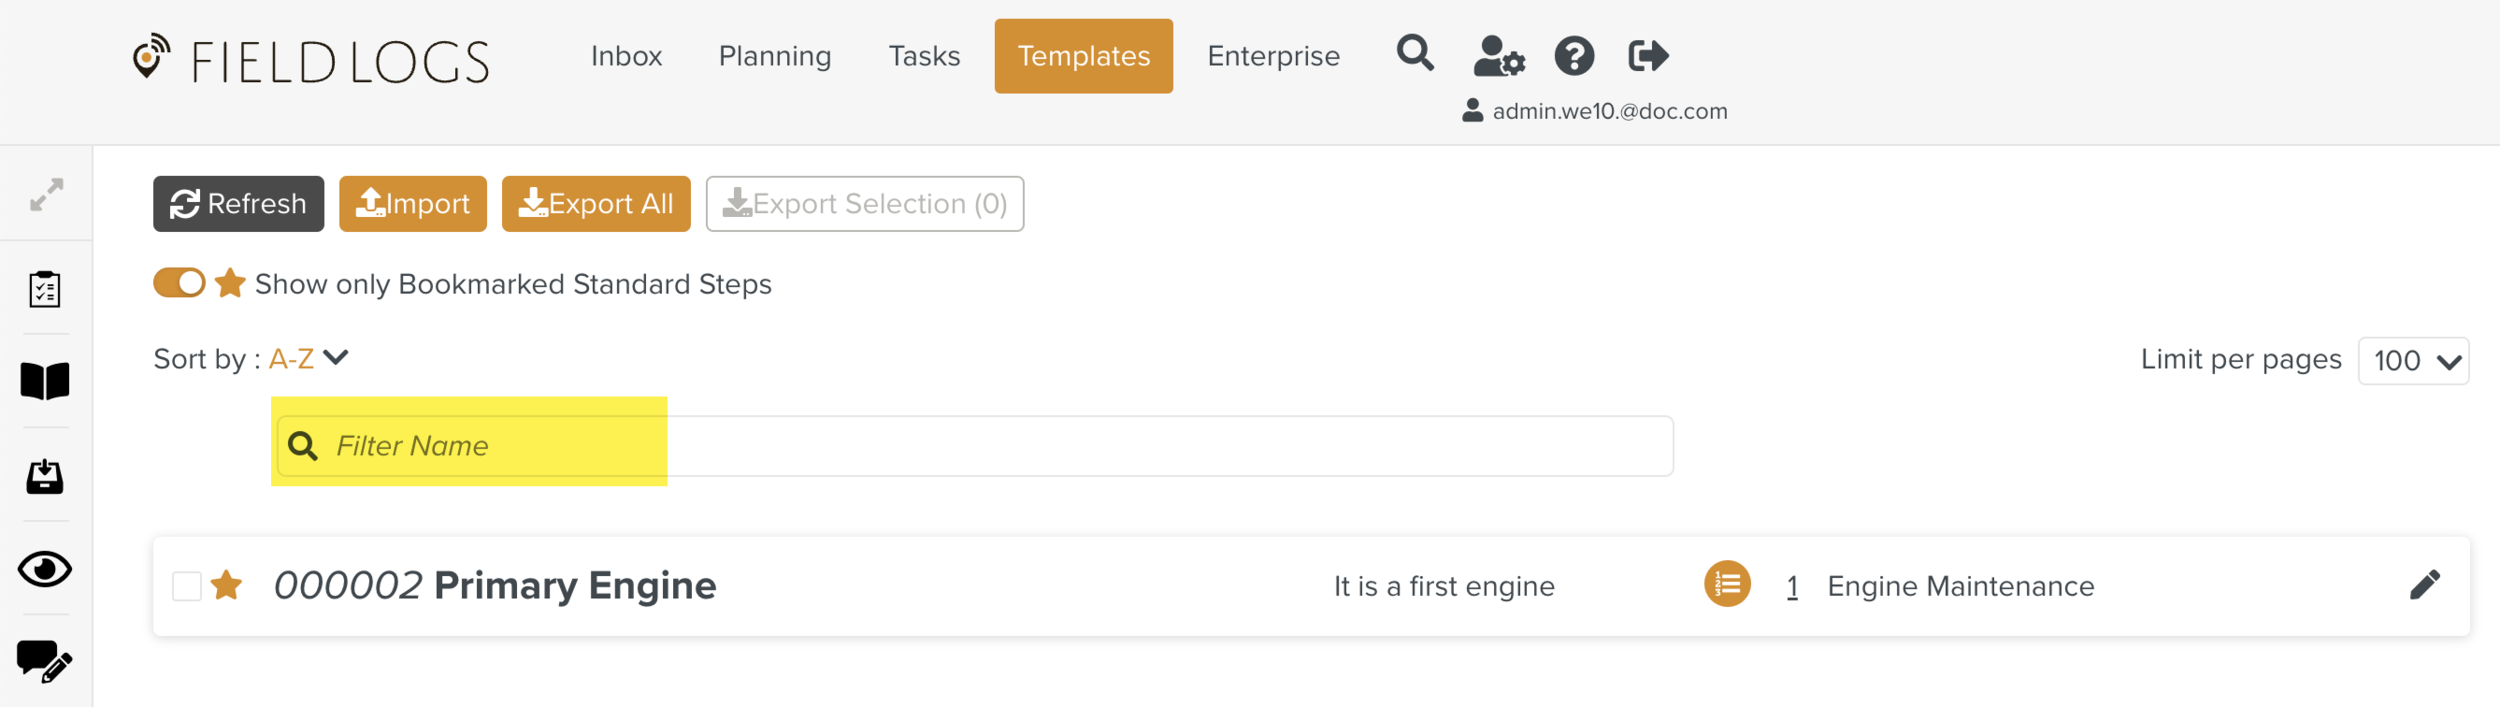2500x707 pixels.
Task: Open the book icon in sidebar
Action: (45, 381)
